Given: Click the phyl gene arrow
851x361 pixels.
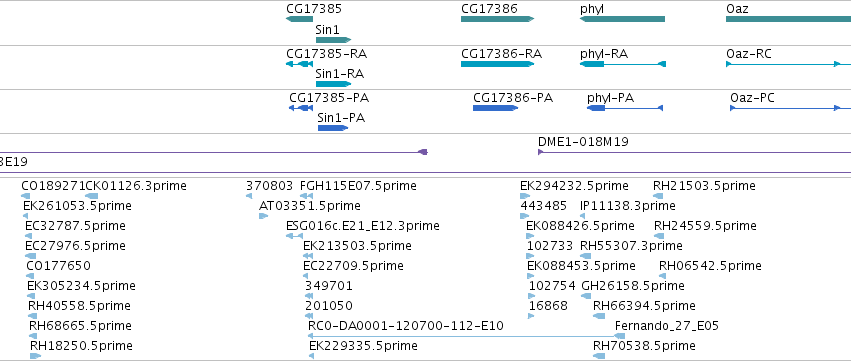Looking at the screenshot, I should 623,19.
